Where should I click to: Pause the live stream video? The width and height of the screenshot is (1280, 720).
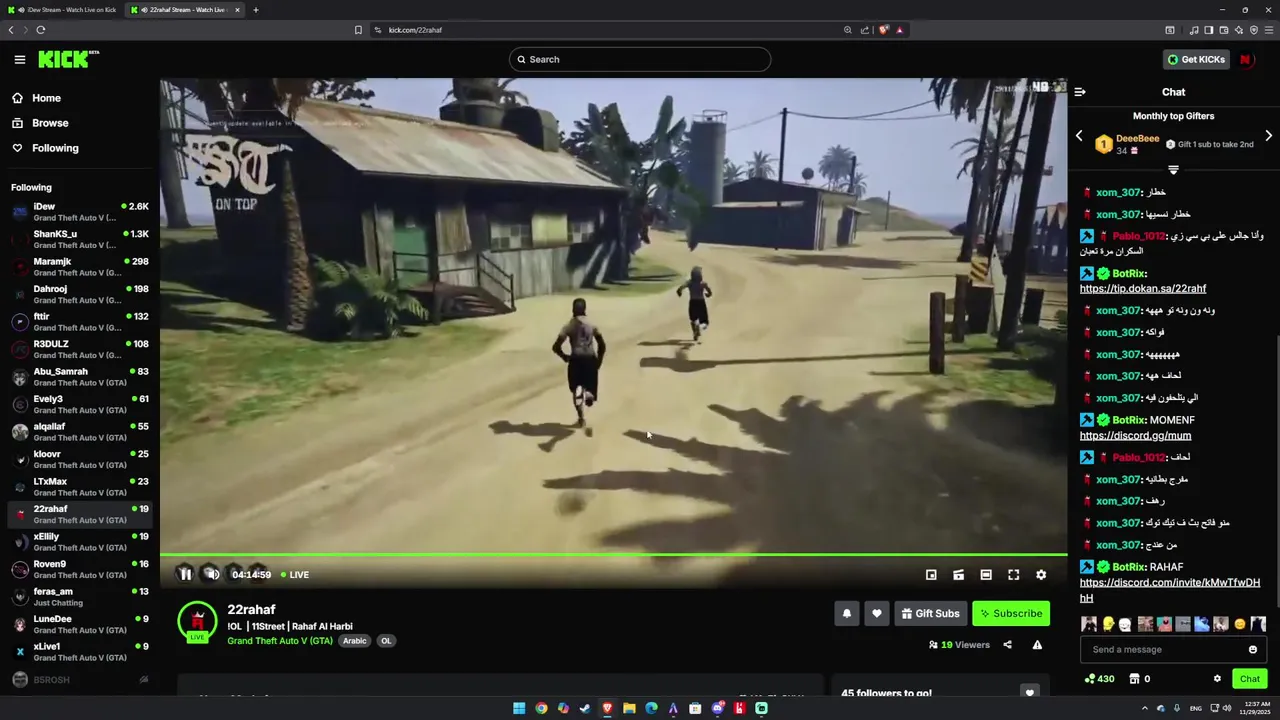point(185,574)
